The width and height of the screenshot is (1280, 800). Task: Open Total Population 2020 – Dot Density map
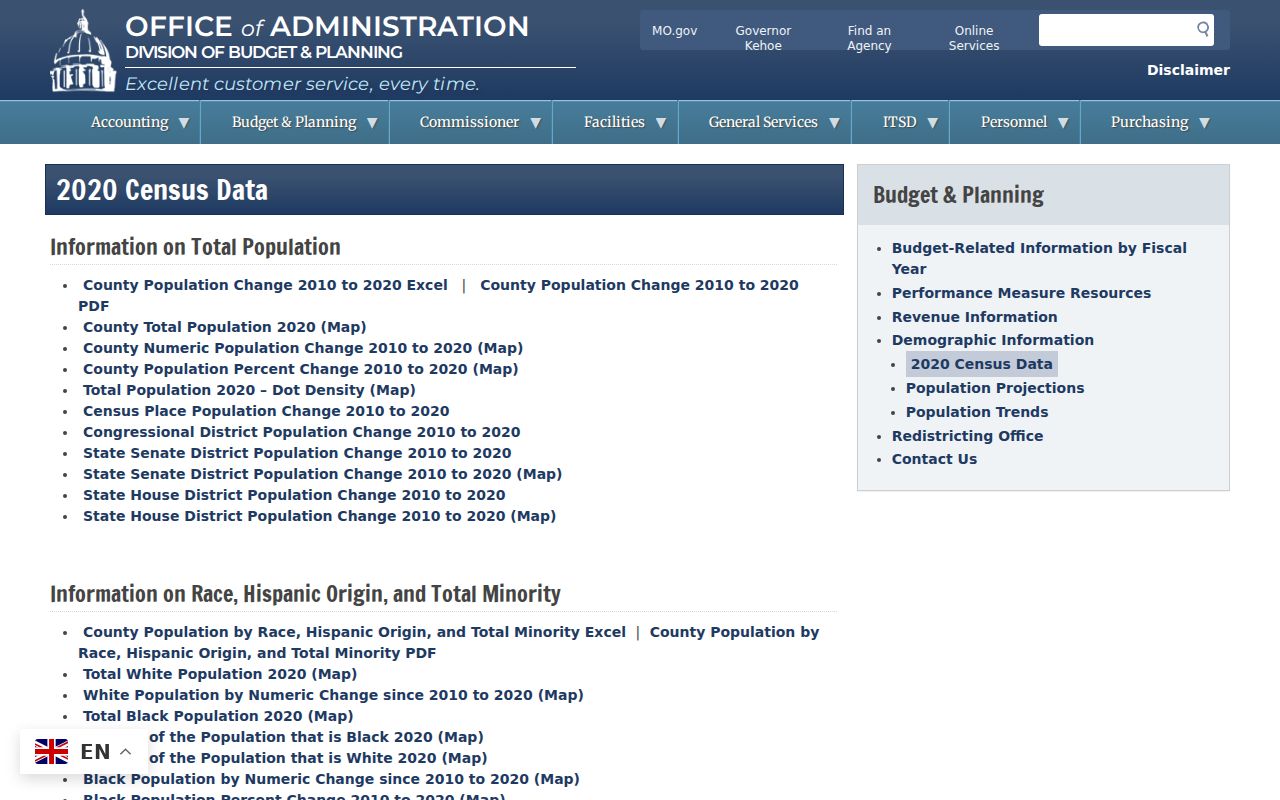249,390
